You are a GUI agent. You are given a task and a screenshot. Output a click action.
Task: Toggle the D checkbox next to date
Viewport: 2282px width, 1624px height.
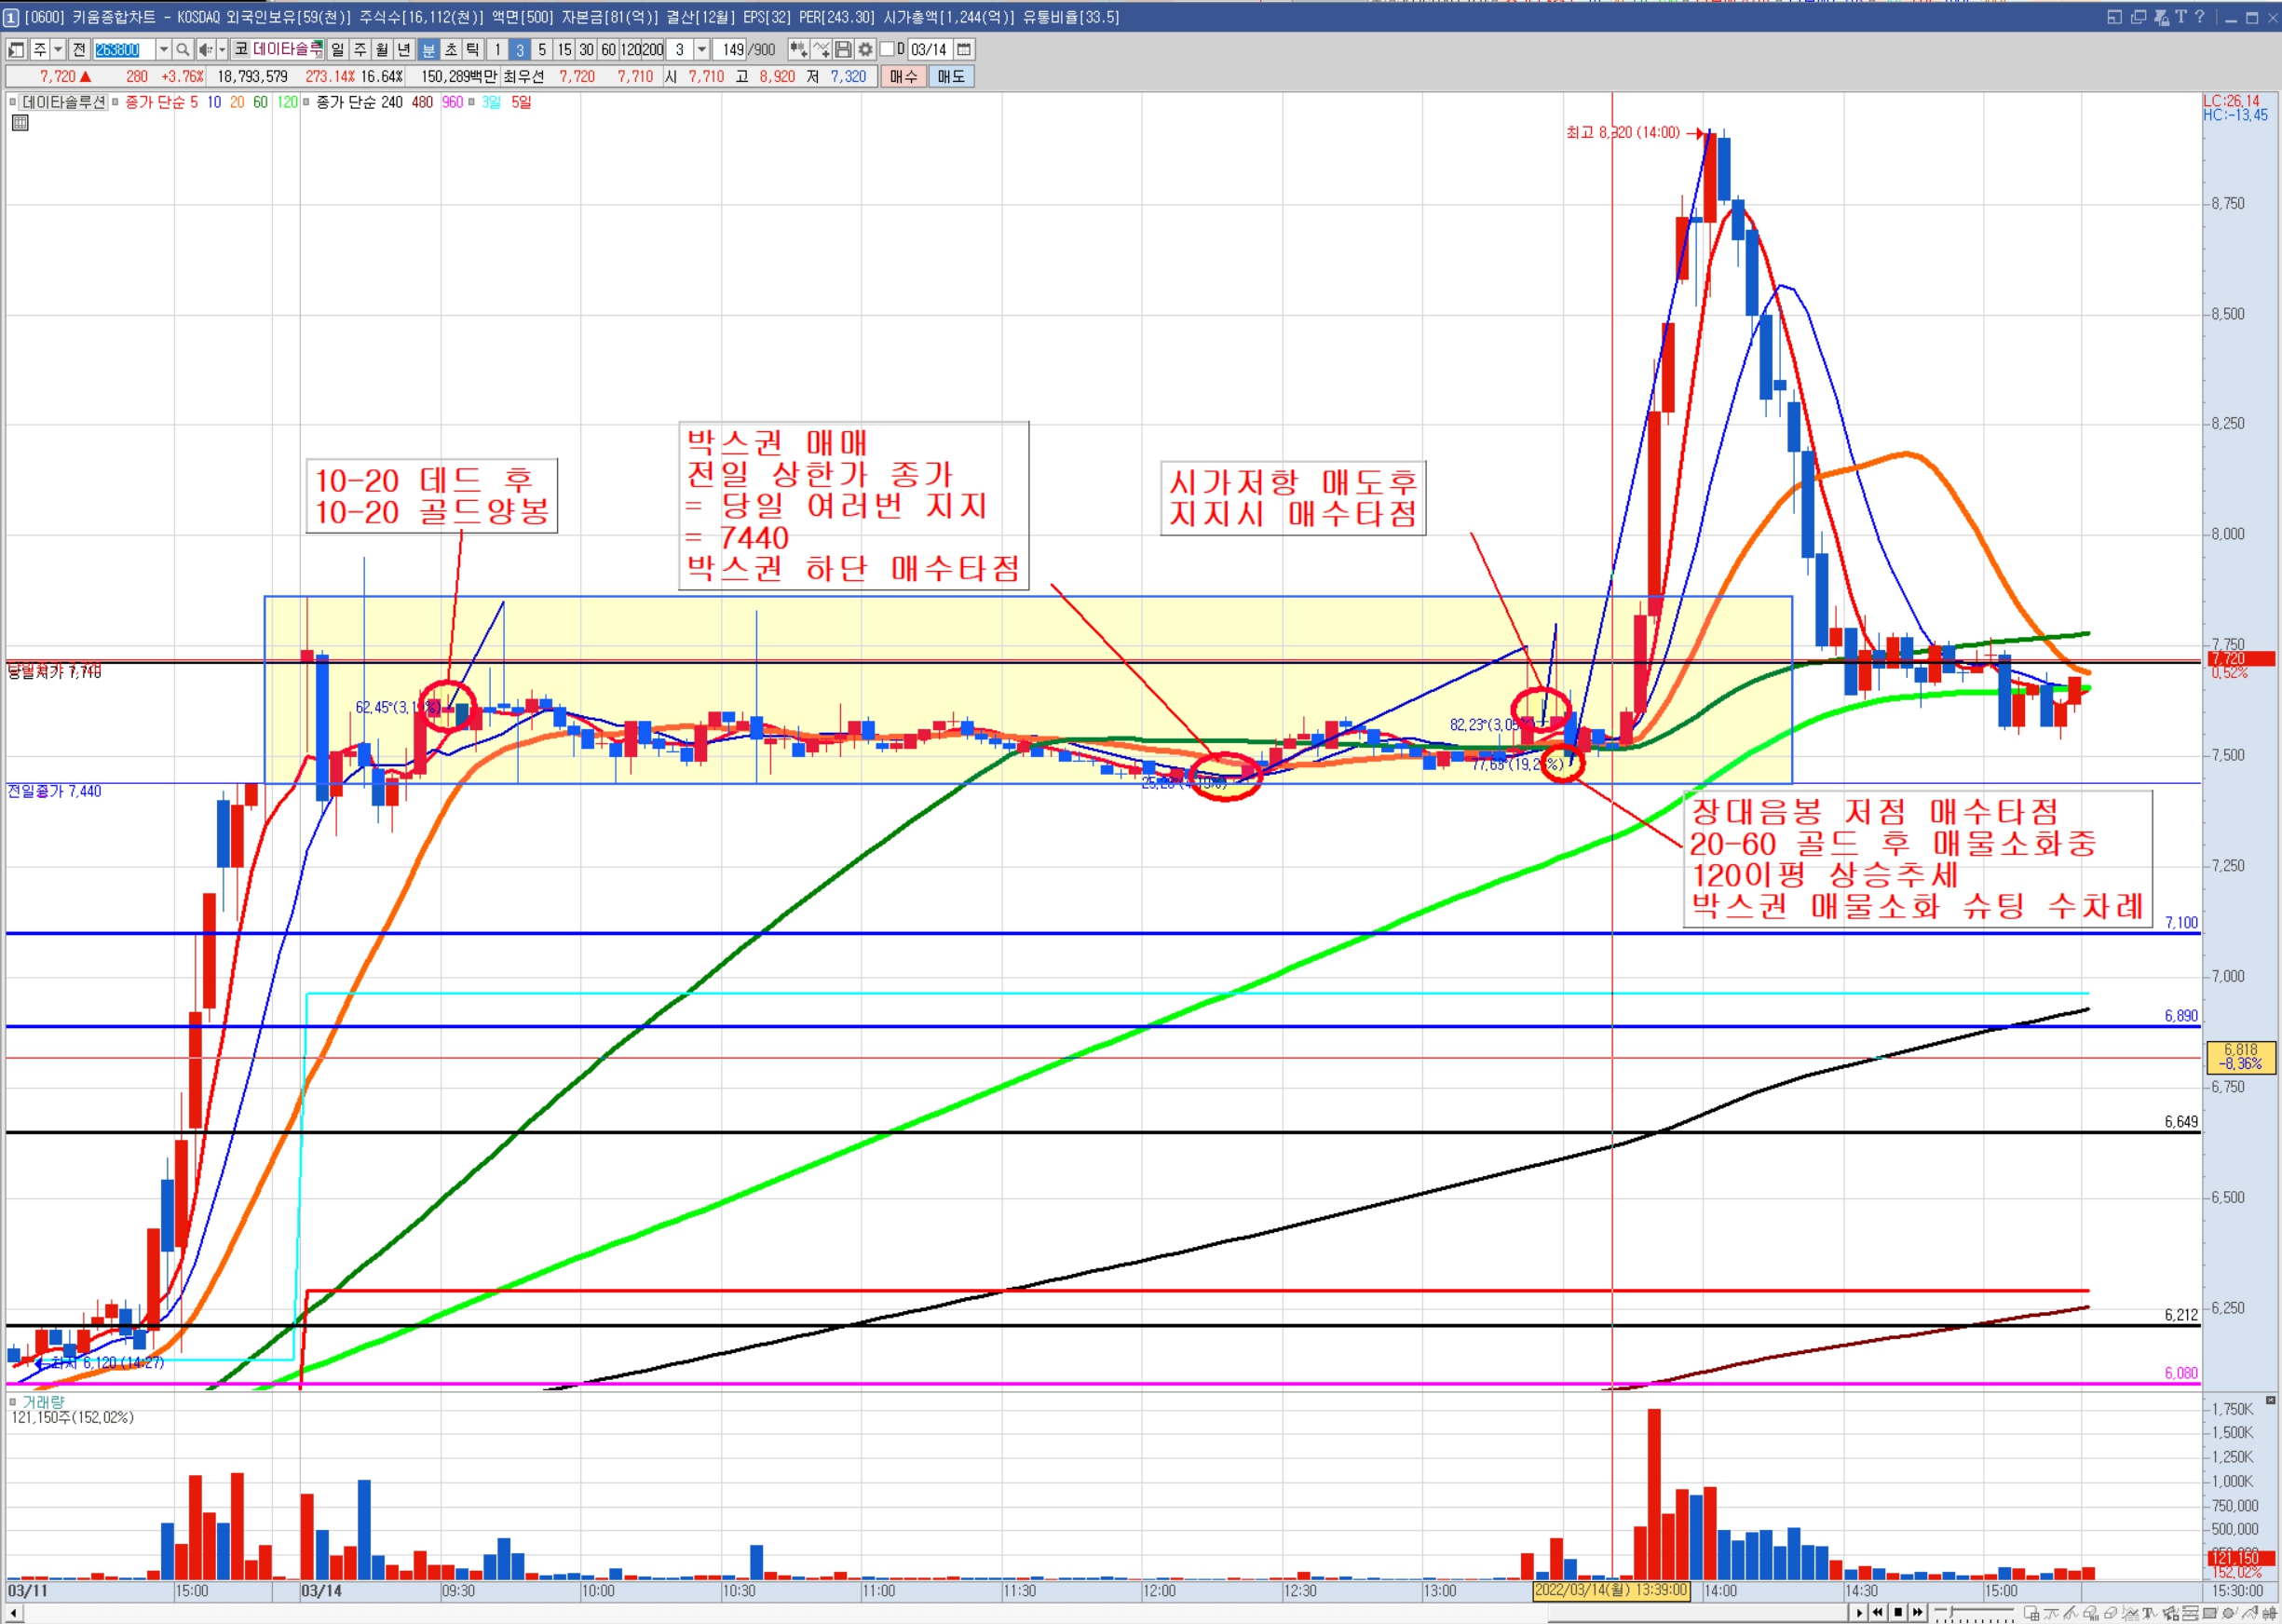coord(887,49)
